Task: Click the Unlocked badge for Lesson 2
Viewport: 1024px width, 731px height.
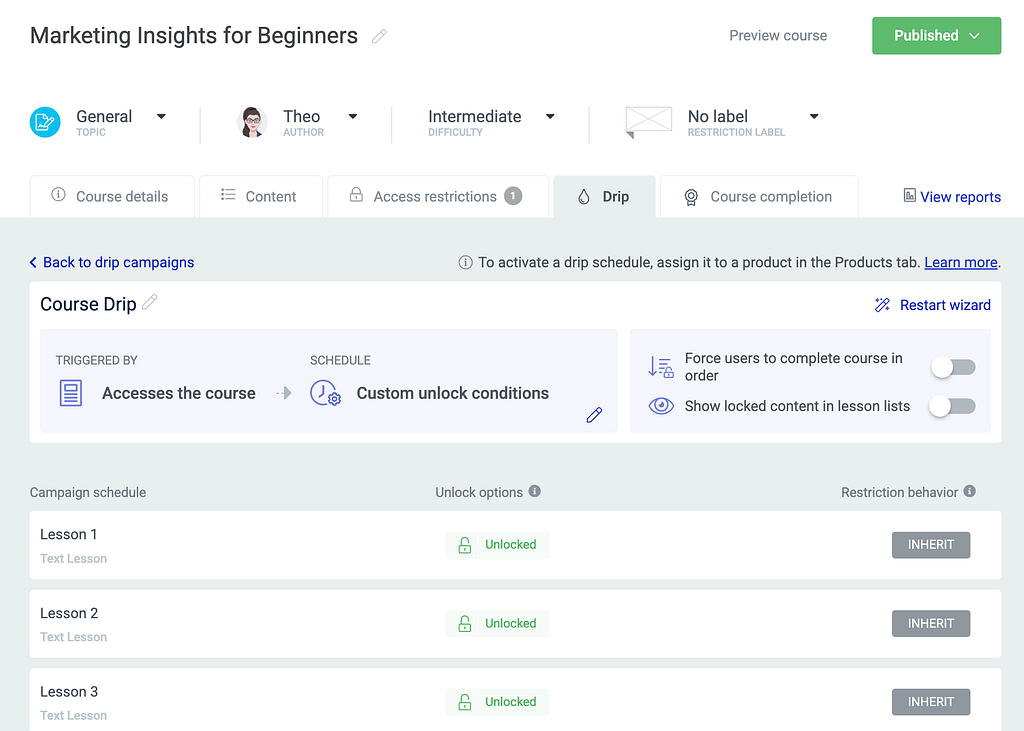Action: (x=497, y=623)
